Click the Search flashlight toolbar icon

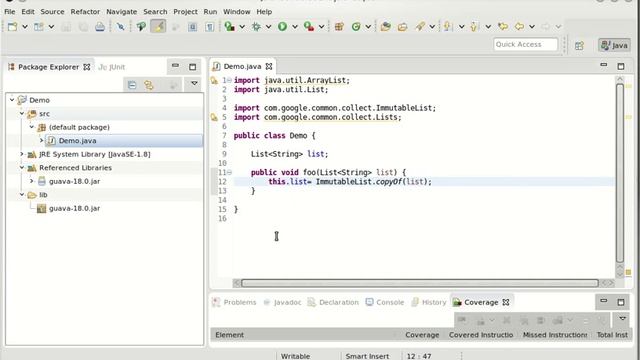pyautogui.click(x=420, y=27)
